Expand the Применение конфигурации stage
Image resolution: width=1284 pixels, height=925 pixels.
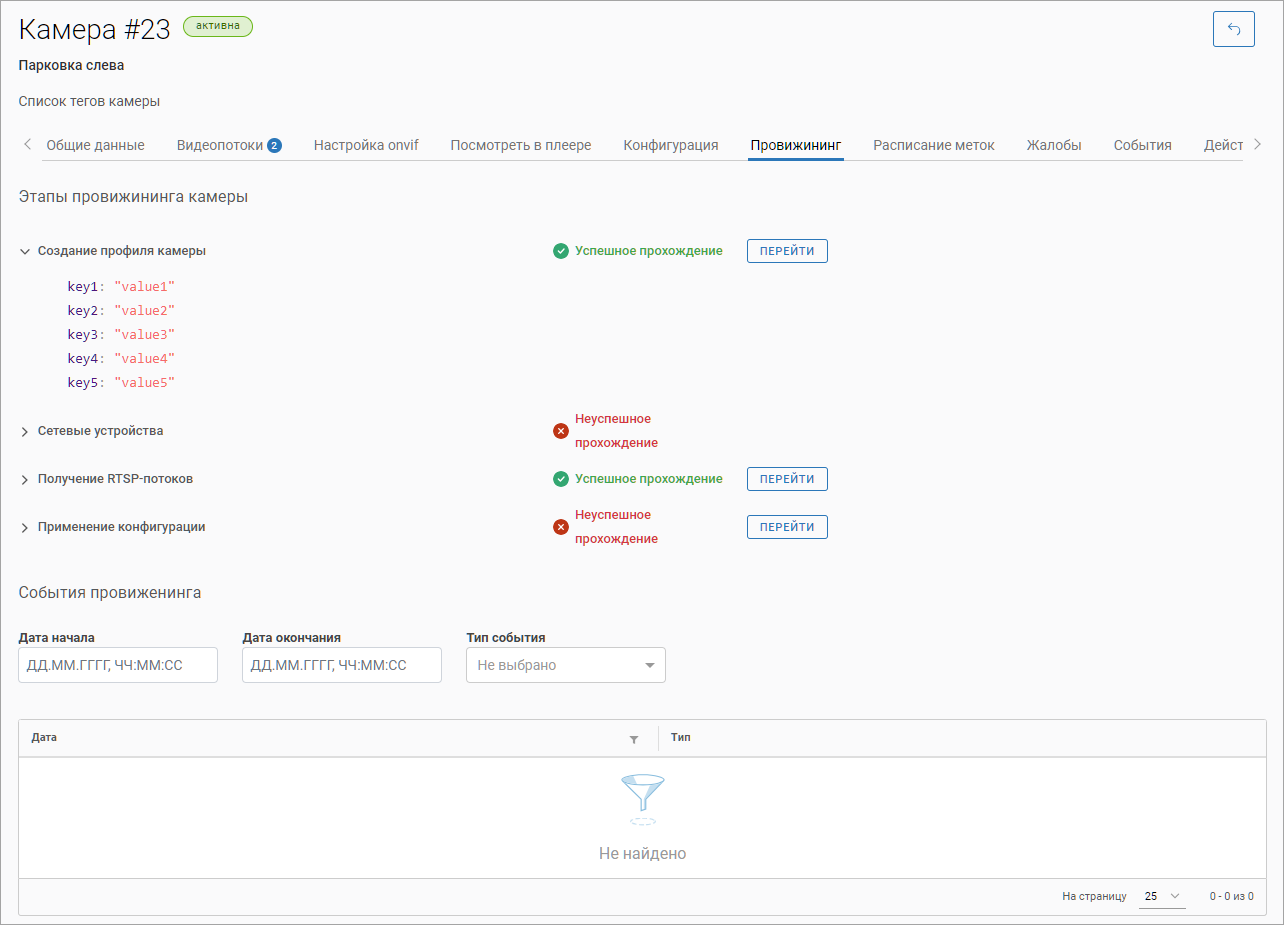tap(25, 528)
